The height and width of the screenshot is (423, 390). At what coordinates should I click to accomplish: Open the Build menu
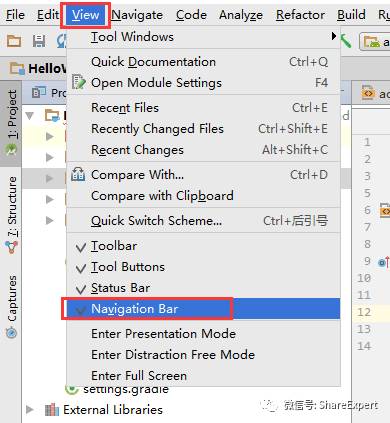351,15
